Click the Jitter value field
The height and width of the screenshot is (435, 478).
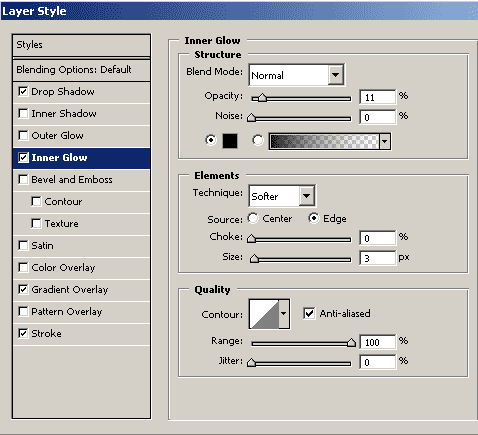(x=378, y=362)
